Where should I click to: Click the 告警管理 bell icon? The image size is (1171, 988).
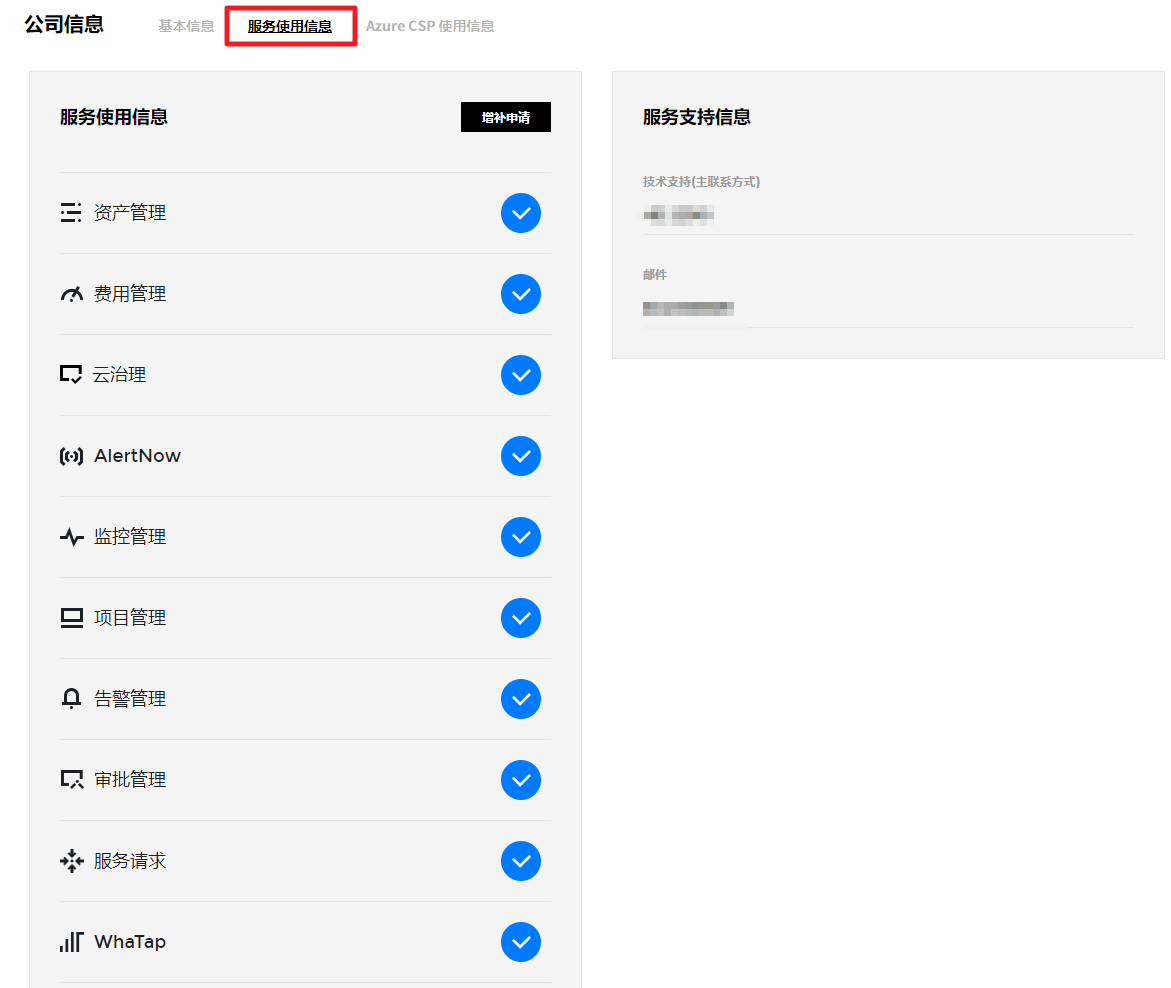pyautogui.click(x=71, y=699)
